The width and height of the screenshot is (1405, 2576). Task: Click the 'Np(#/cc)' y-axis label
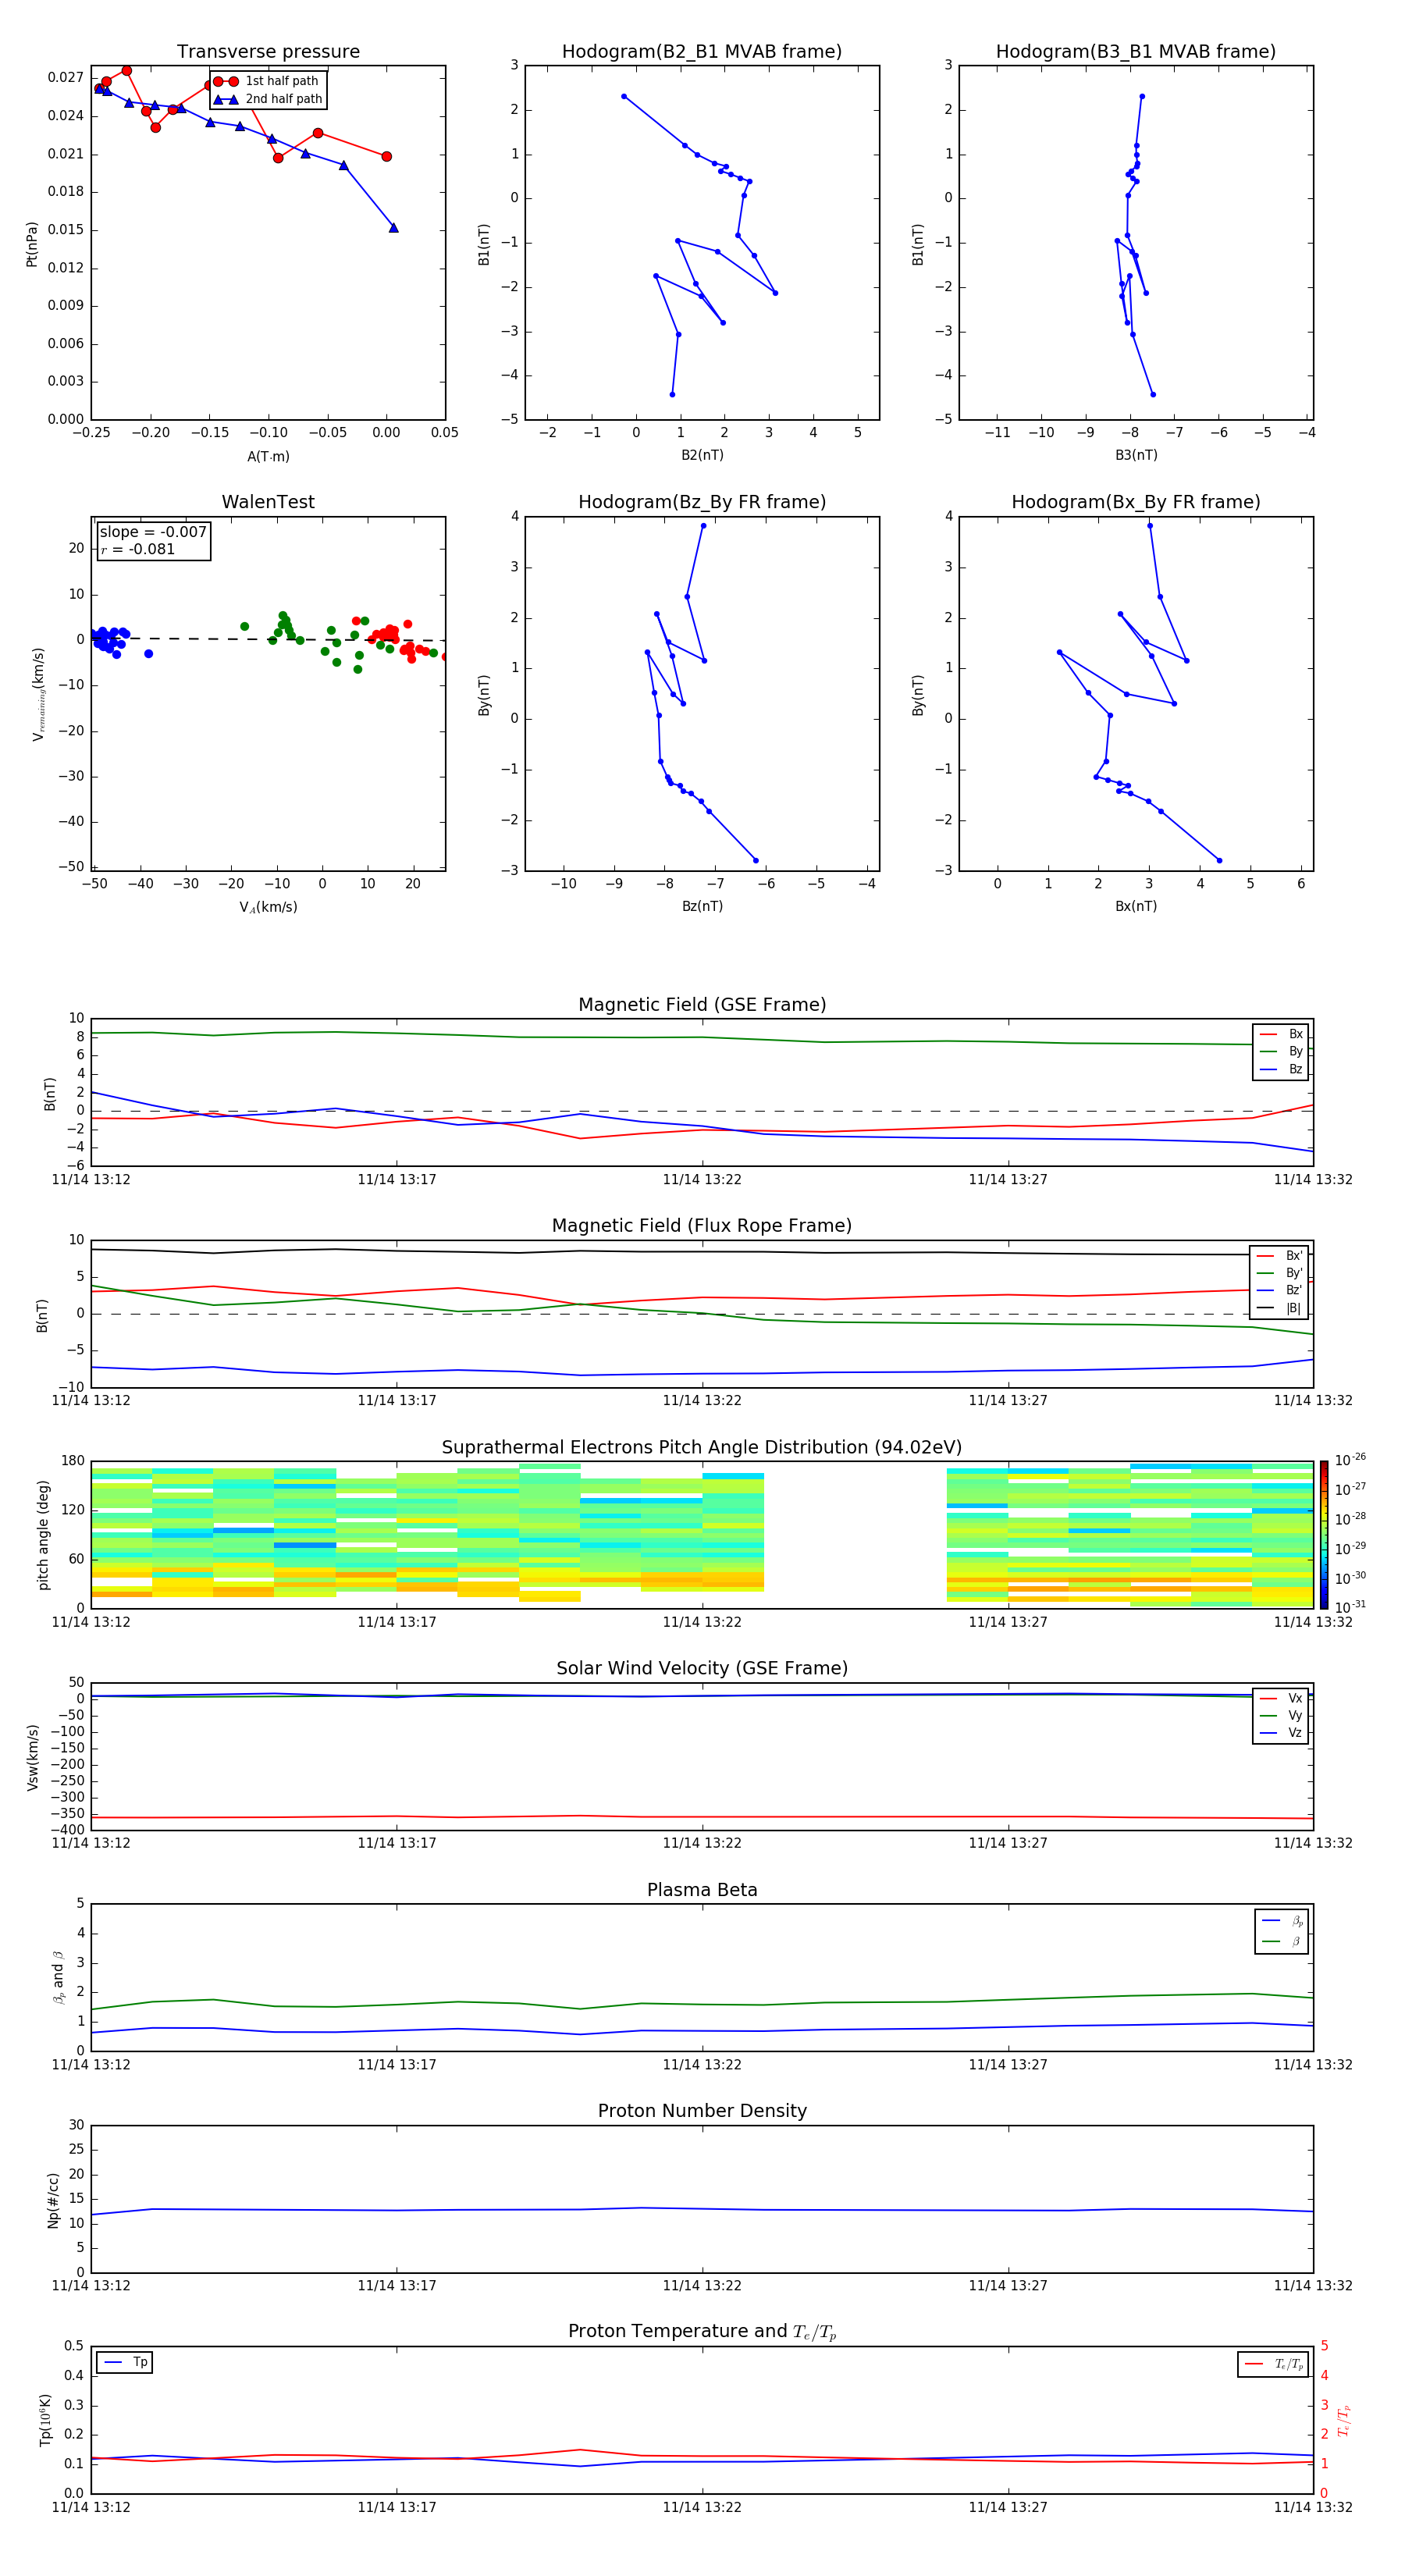point(53,2200)
